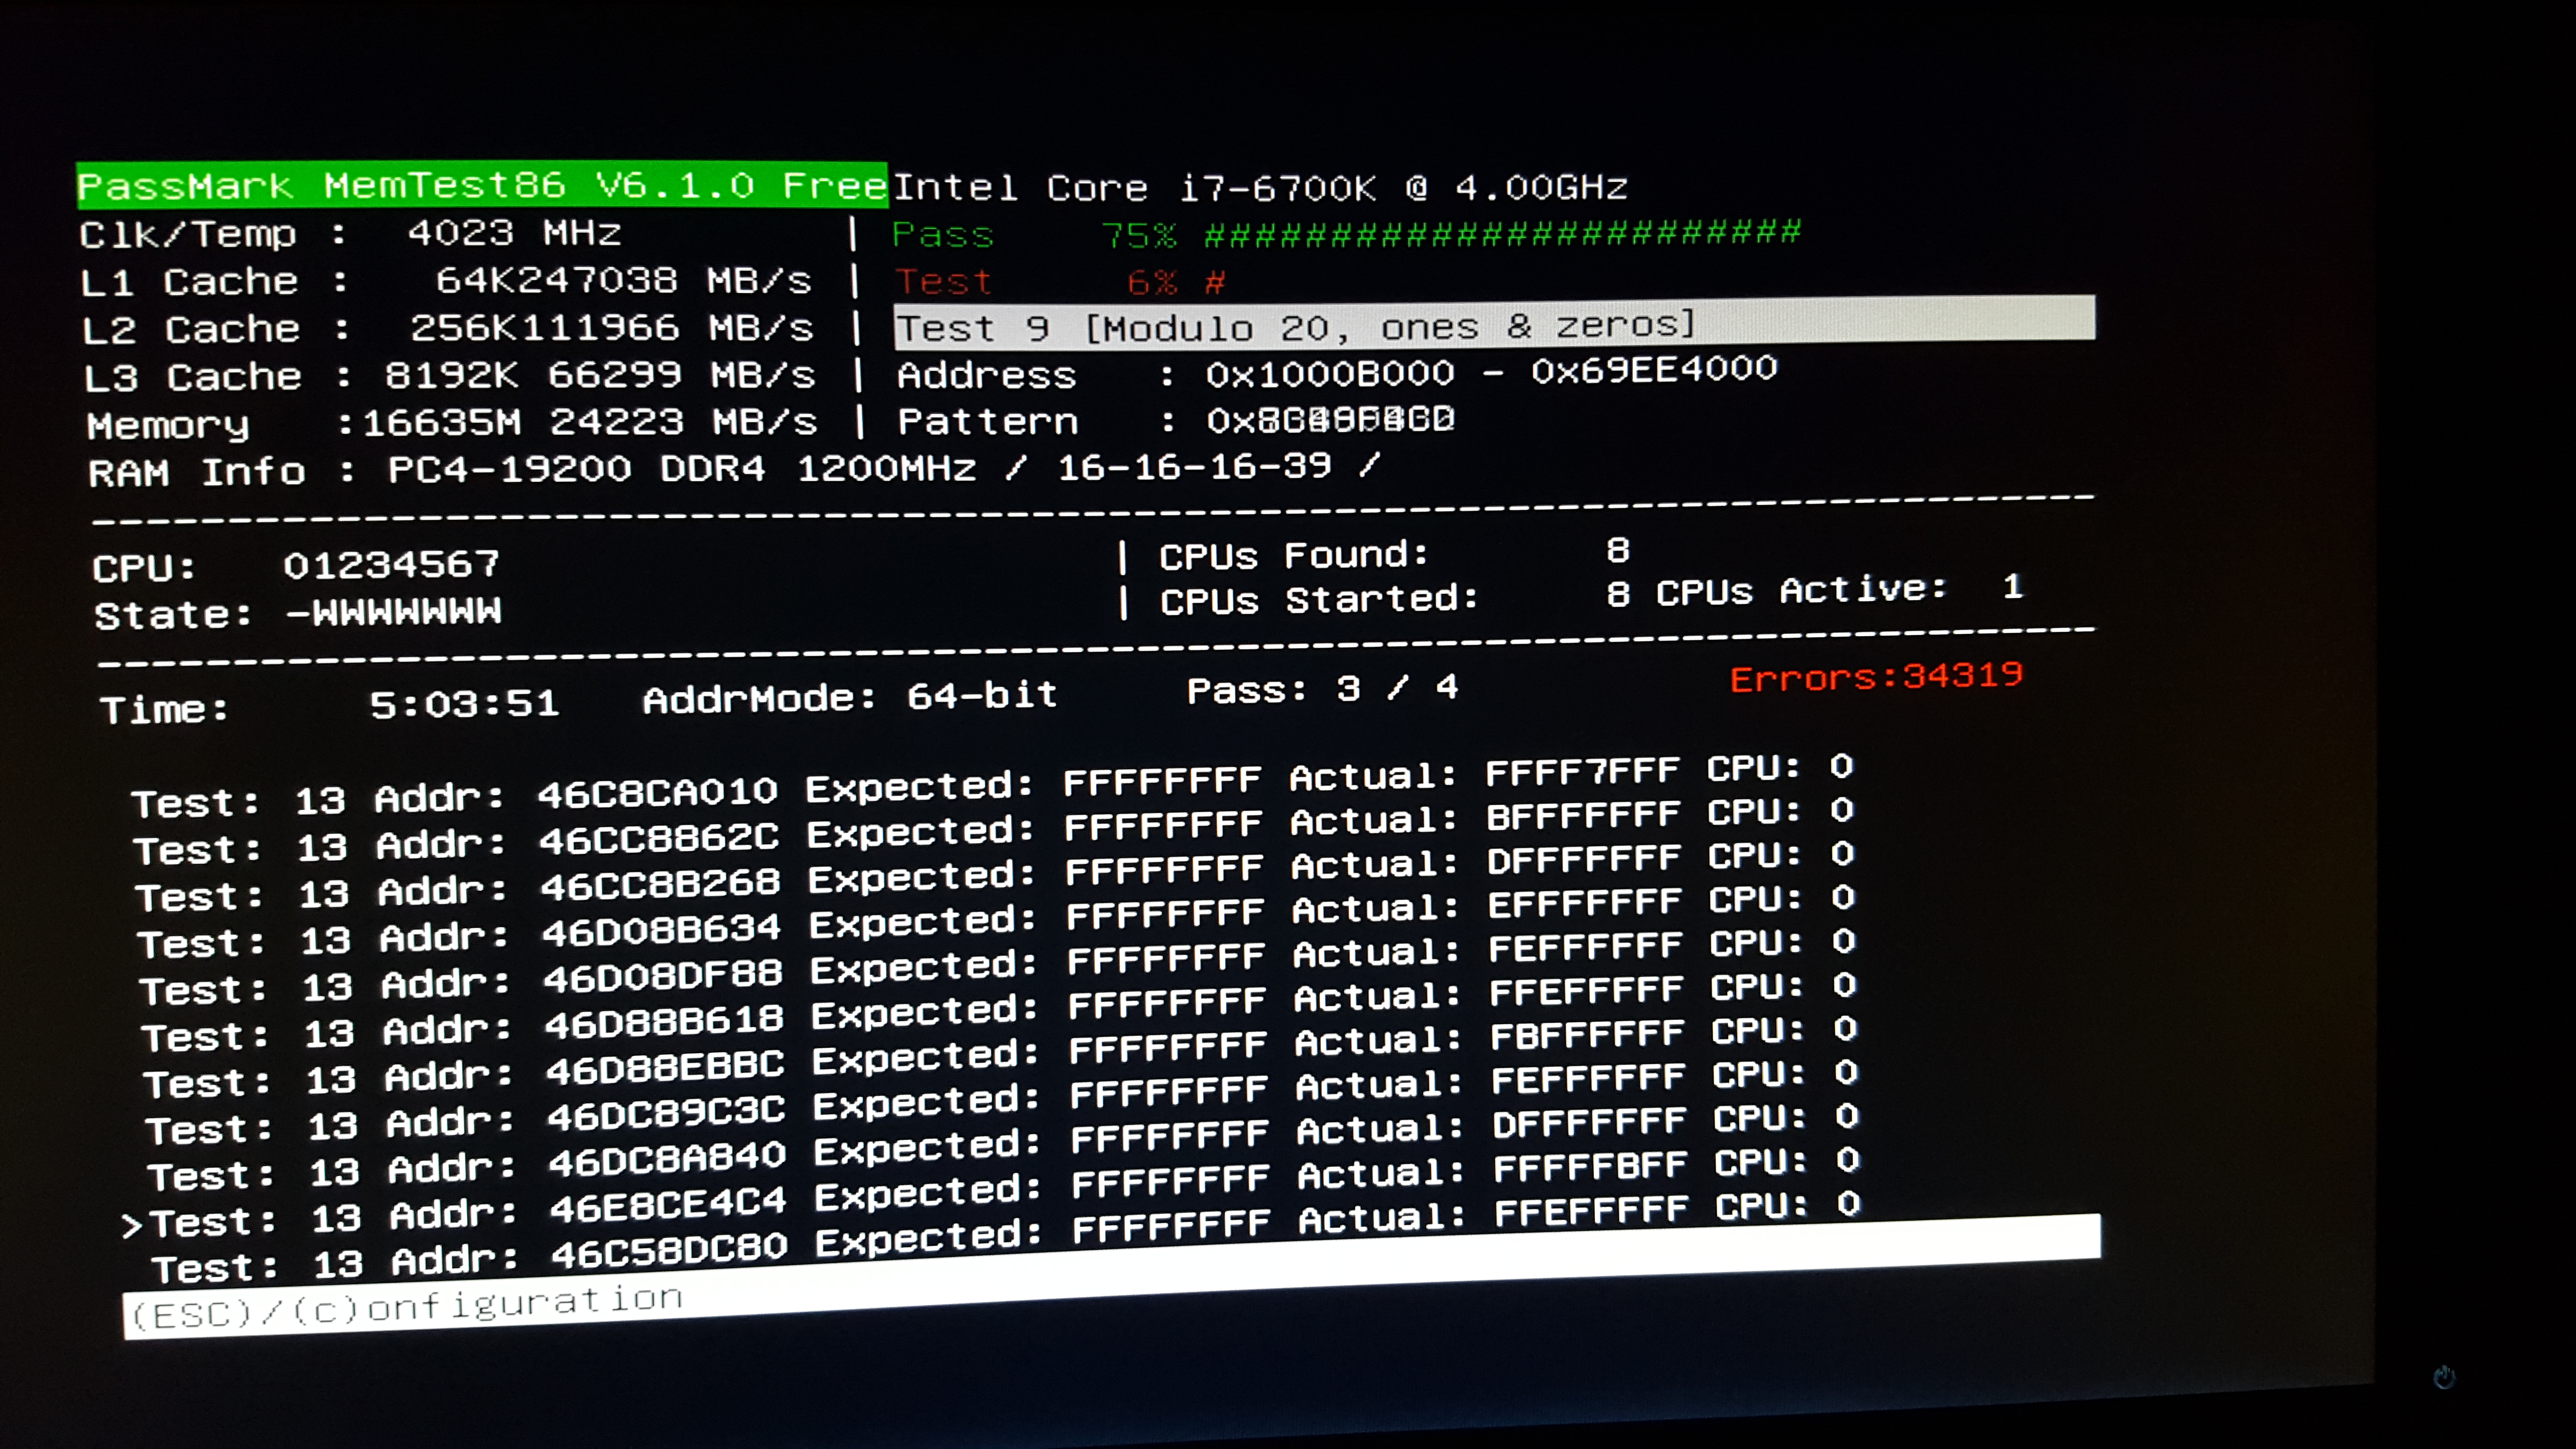Select error row with address 46DC89C3C
This screenshot has width=2576, height=1449.
pos(1004,1101)
